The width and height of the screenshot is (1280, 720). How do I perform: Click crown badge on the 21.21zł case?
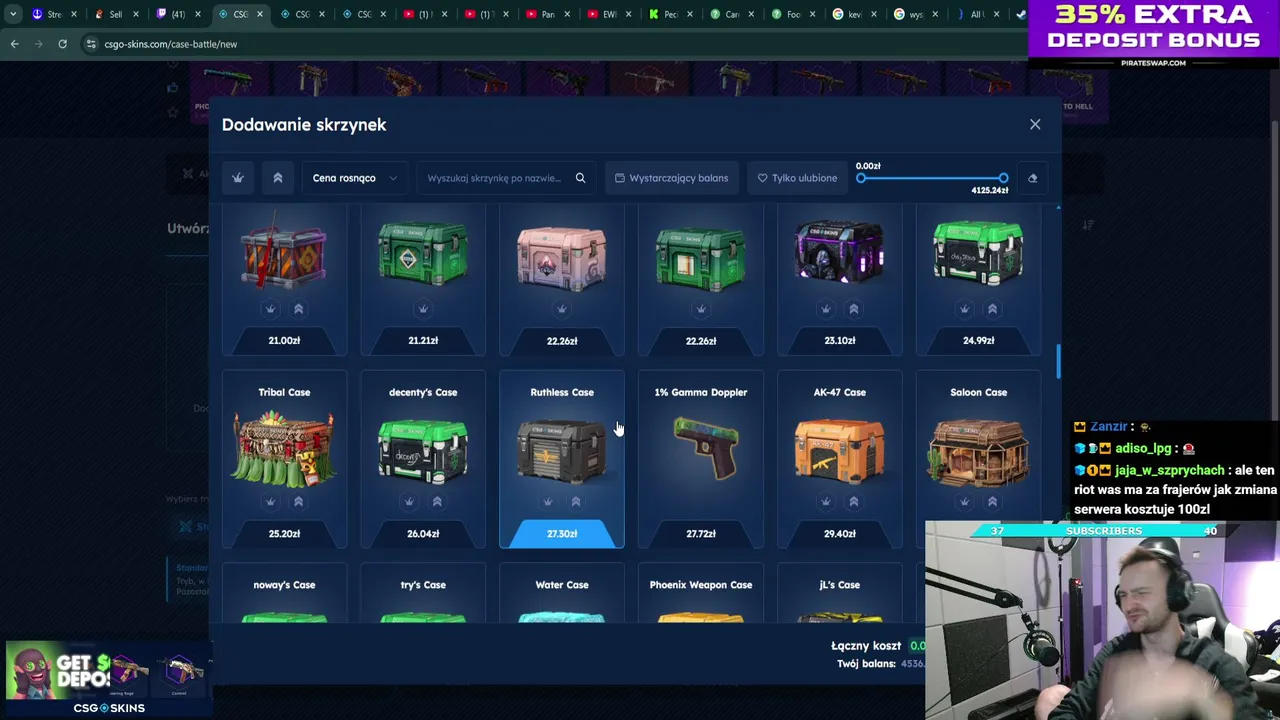[x=423, y=309]
